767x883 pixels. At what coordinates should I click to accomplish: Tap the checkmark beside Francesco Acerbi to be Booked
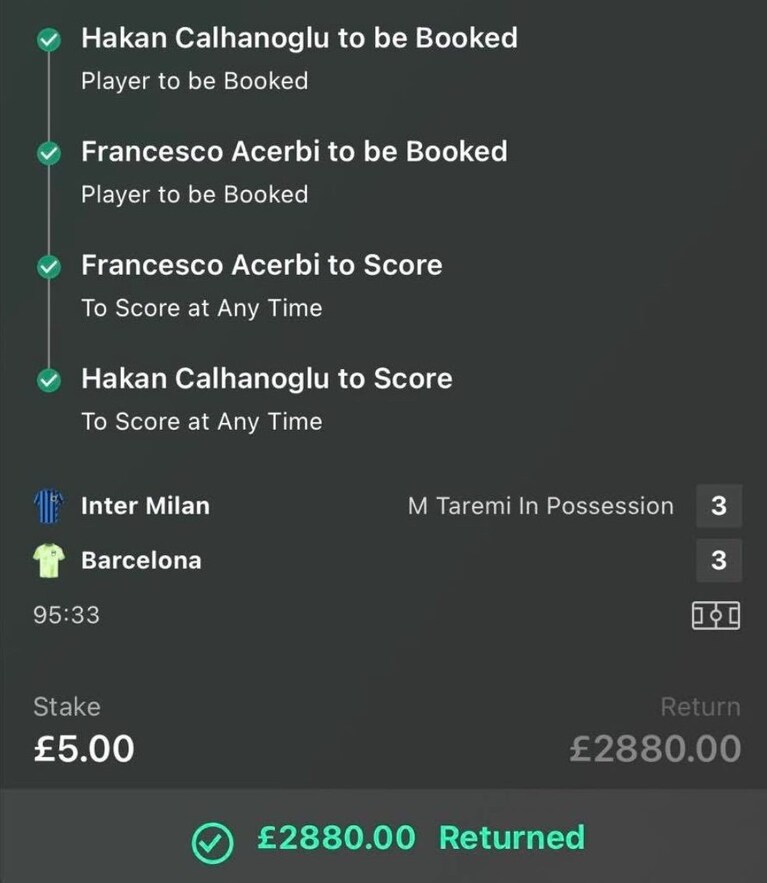point(49,153)
